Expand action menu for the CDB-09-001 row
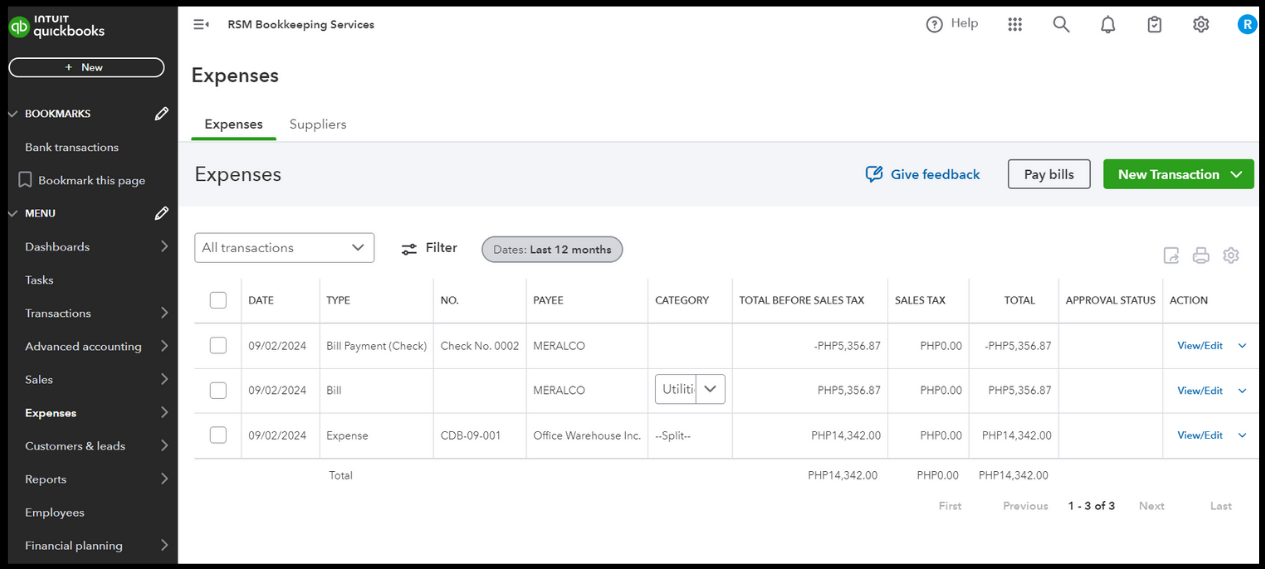The image size is (1265, 569). pos(1242,436)
